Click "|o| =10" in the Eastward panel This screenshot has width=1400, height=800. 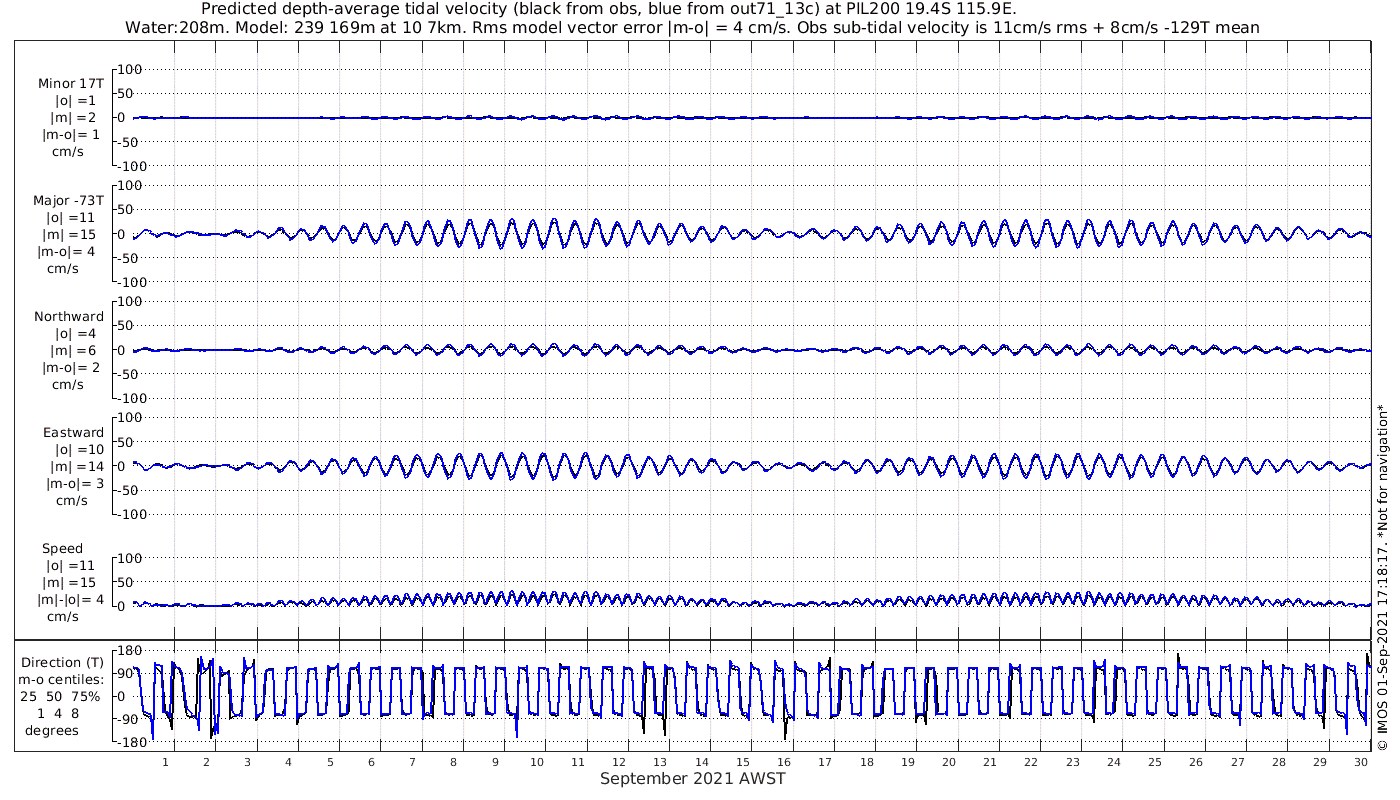click(x=80, y=450)
